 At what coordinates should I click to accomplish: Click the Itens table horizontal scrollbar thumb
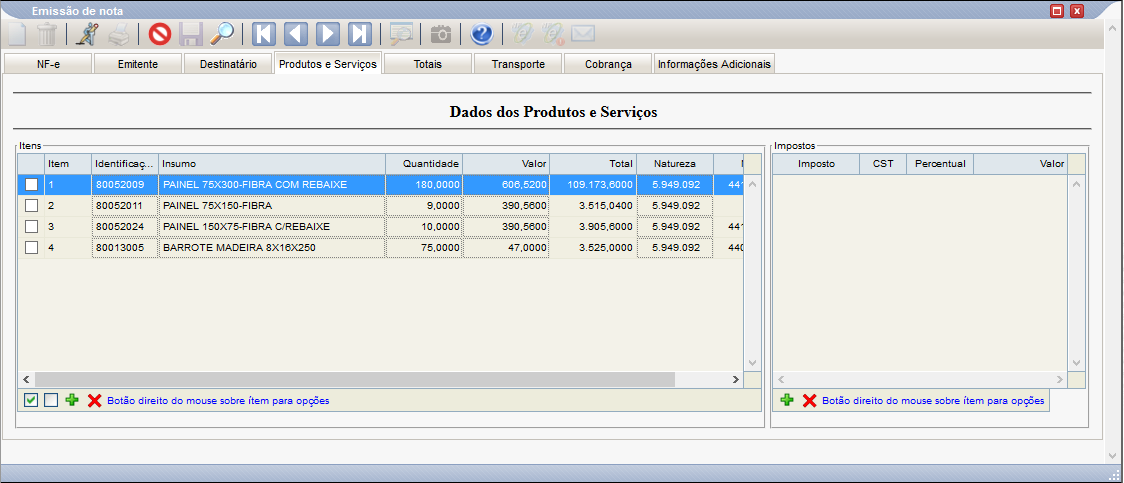[354, 379]
